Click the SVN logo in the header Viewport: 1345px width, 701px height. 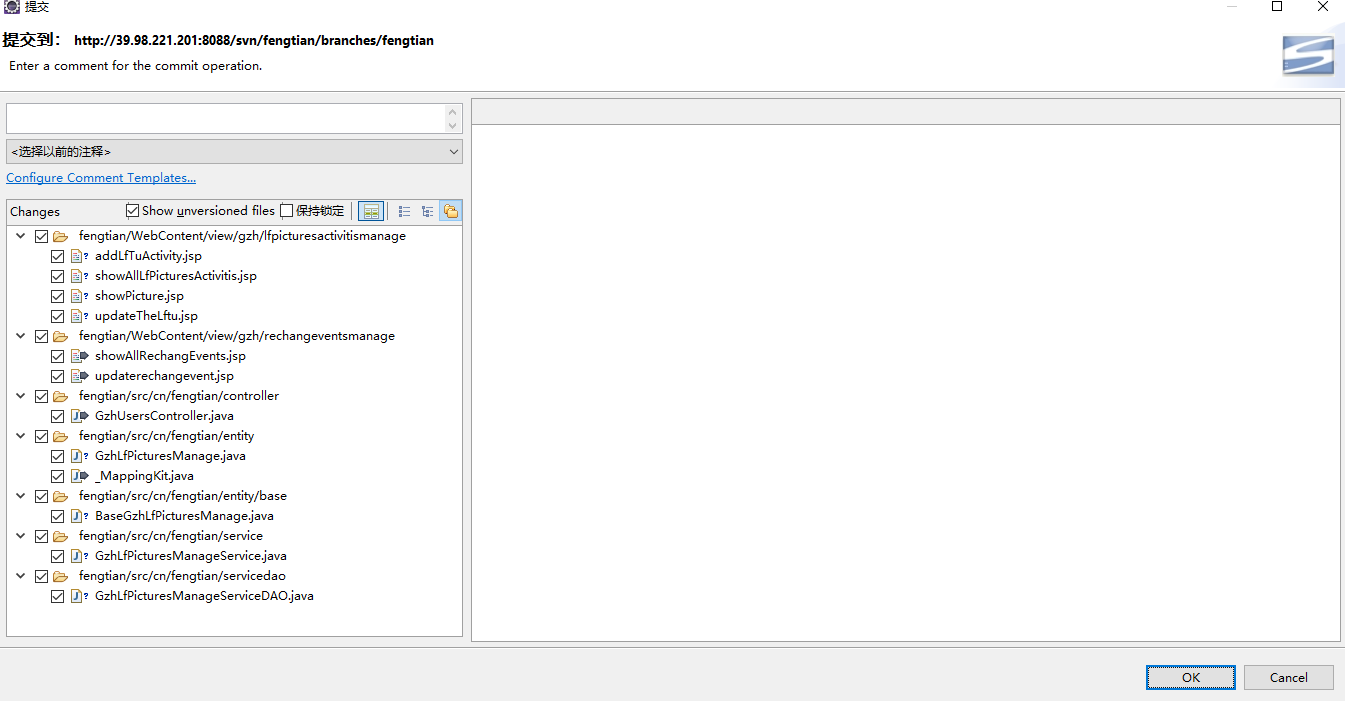pos(1309,55)
